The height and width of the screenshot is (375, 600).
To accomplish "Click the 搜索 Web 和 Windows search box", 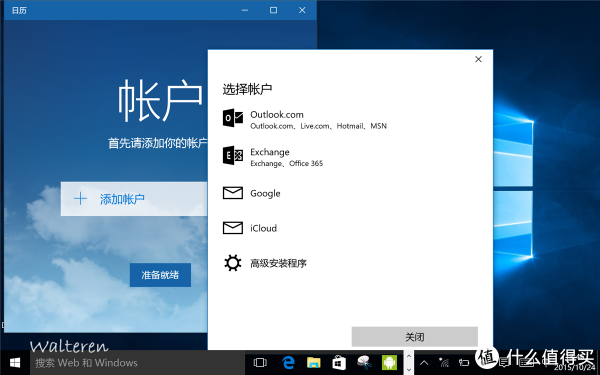I will click(x=137, y=363).
